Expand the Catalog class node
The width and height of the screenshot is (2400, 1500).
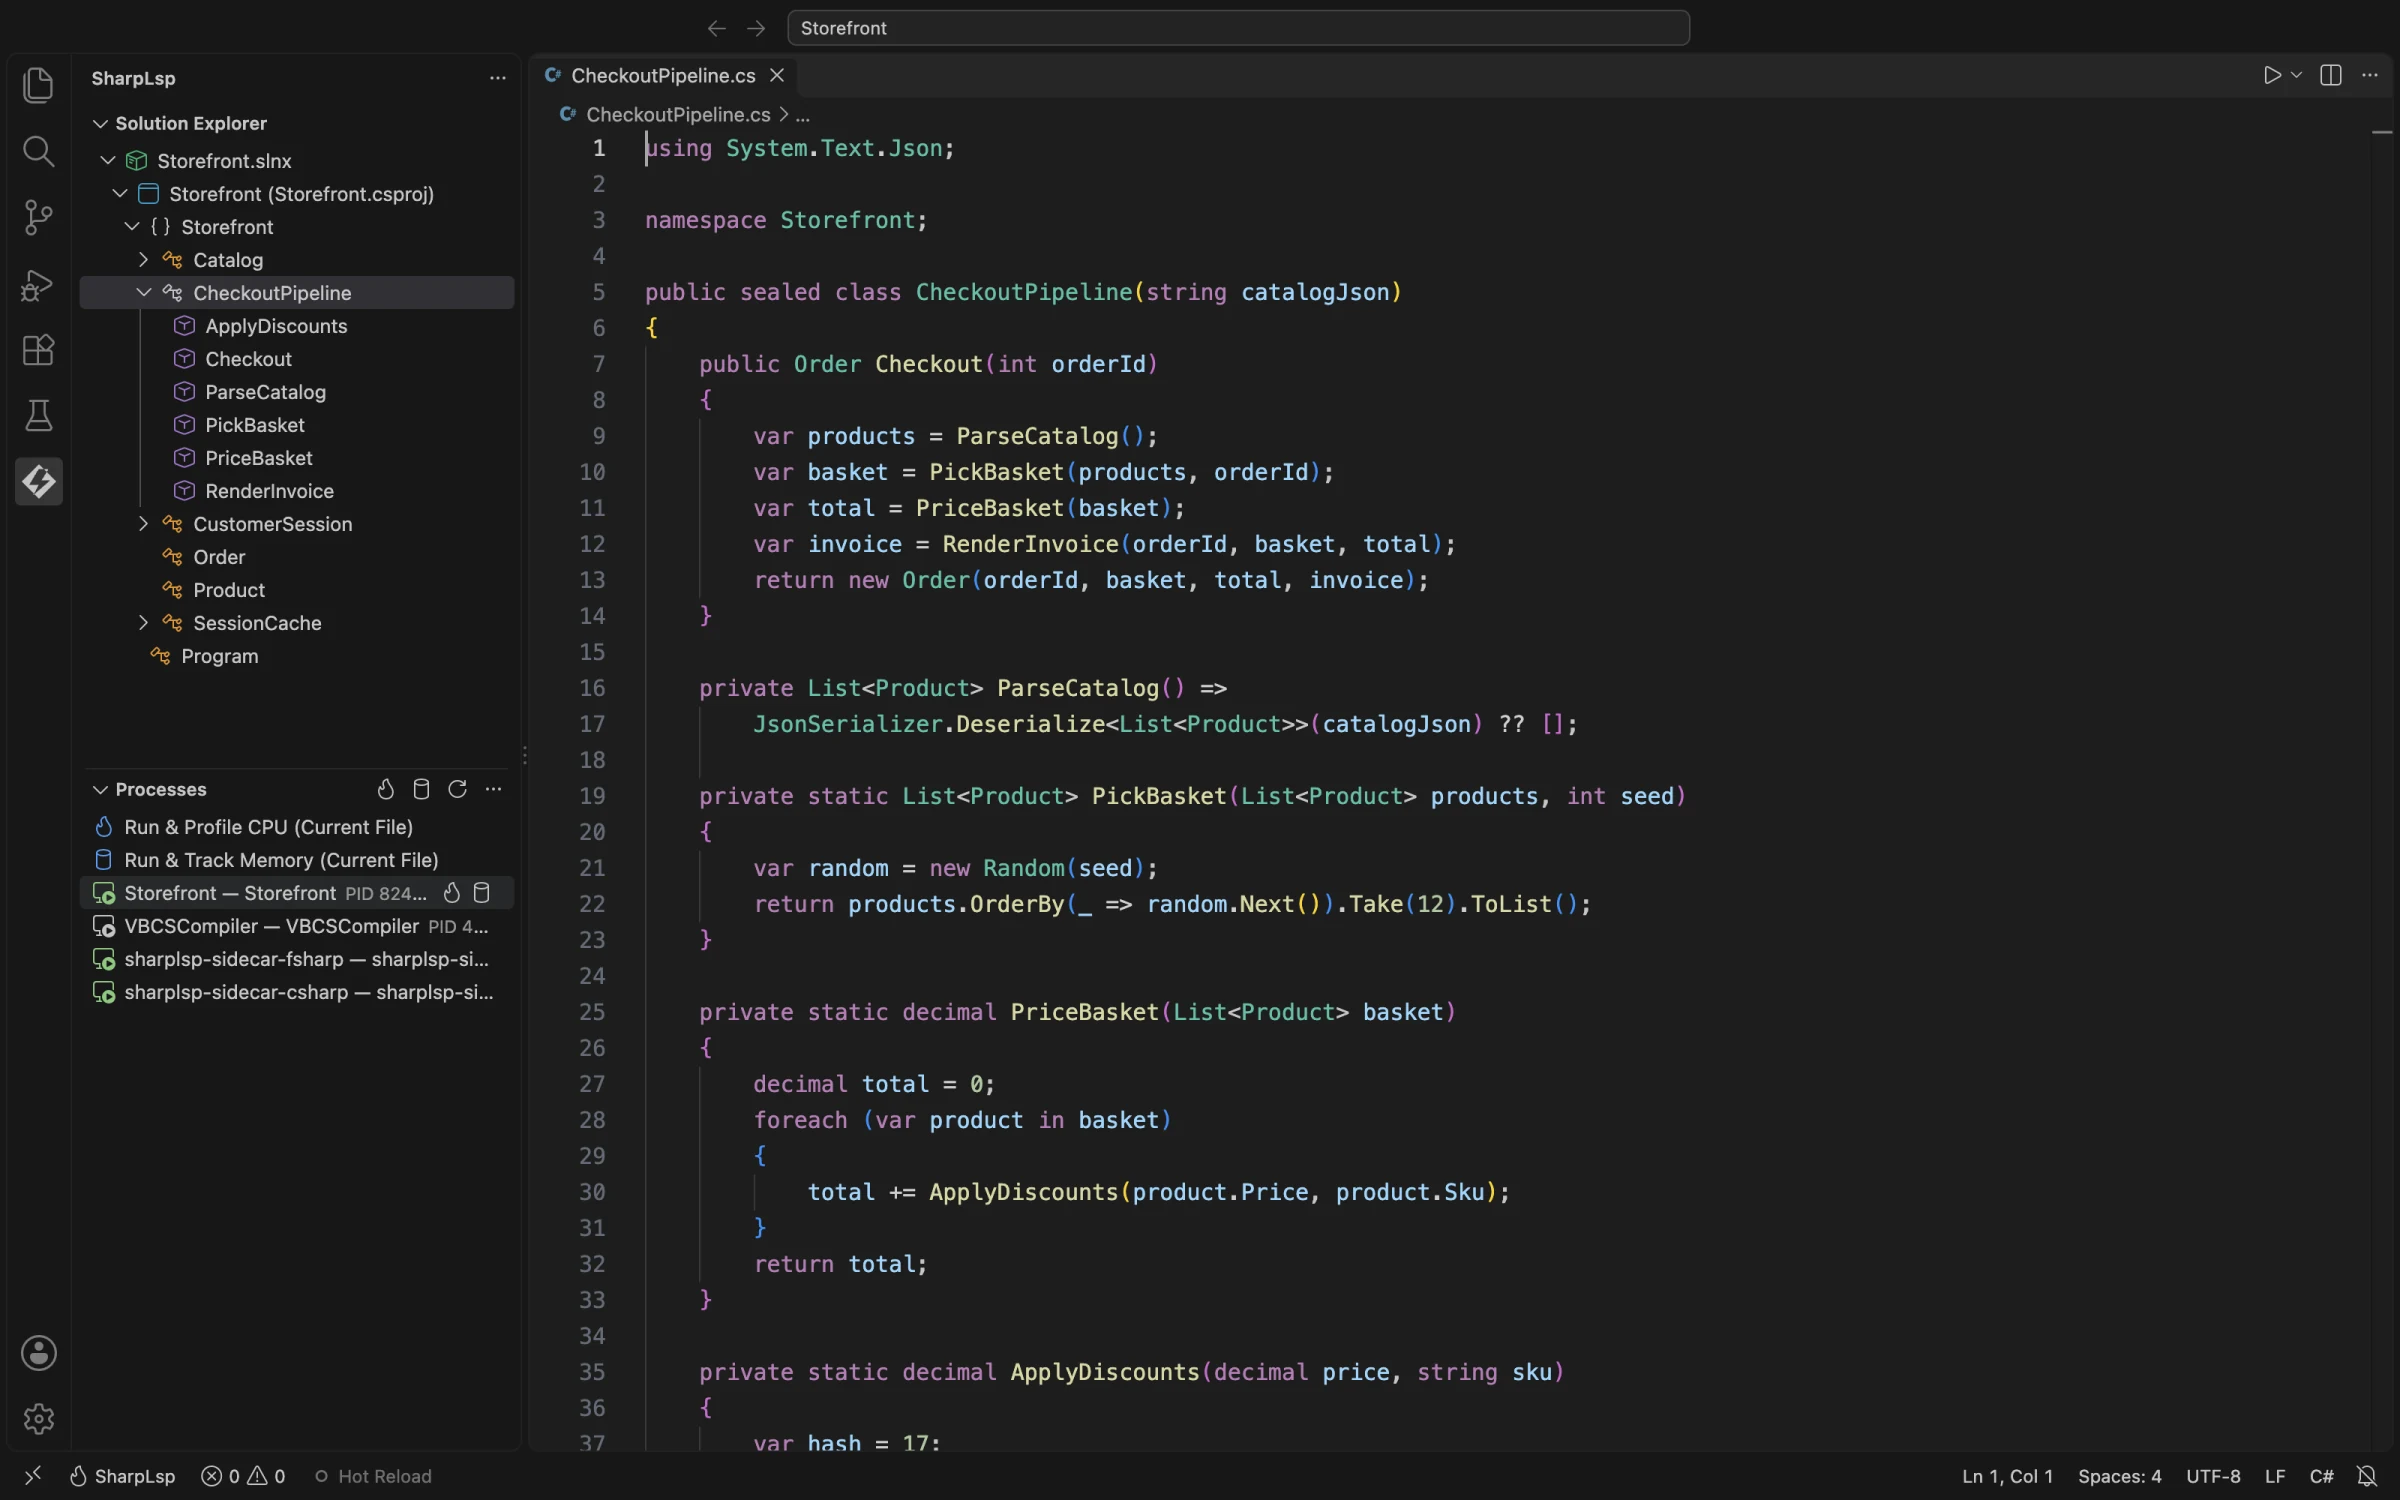tap(143, 260)
